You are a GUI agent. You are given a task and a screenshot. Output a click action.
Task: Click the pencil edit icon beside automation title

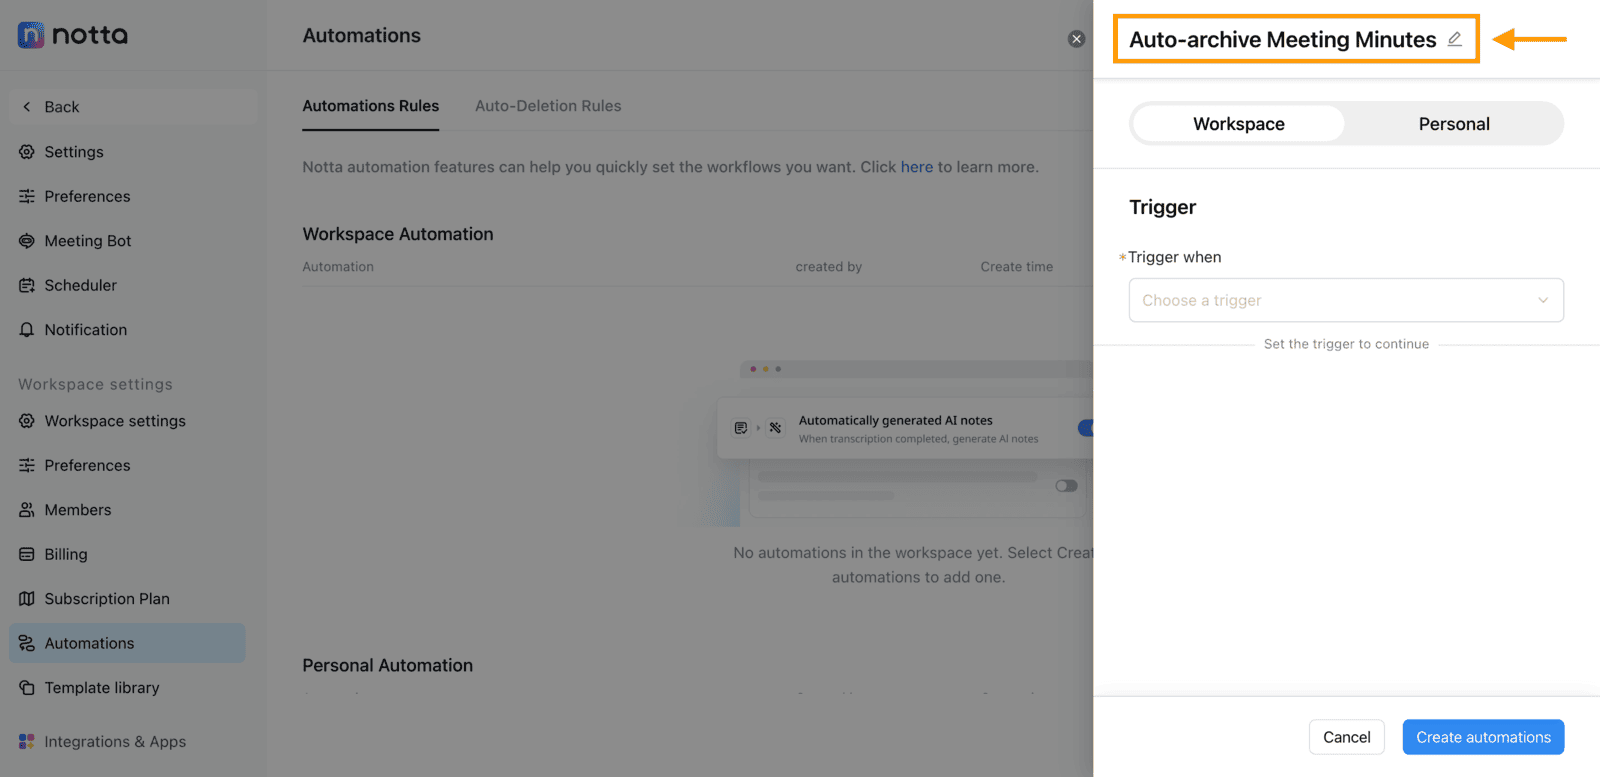click(1455, 39)
